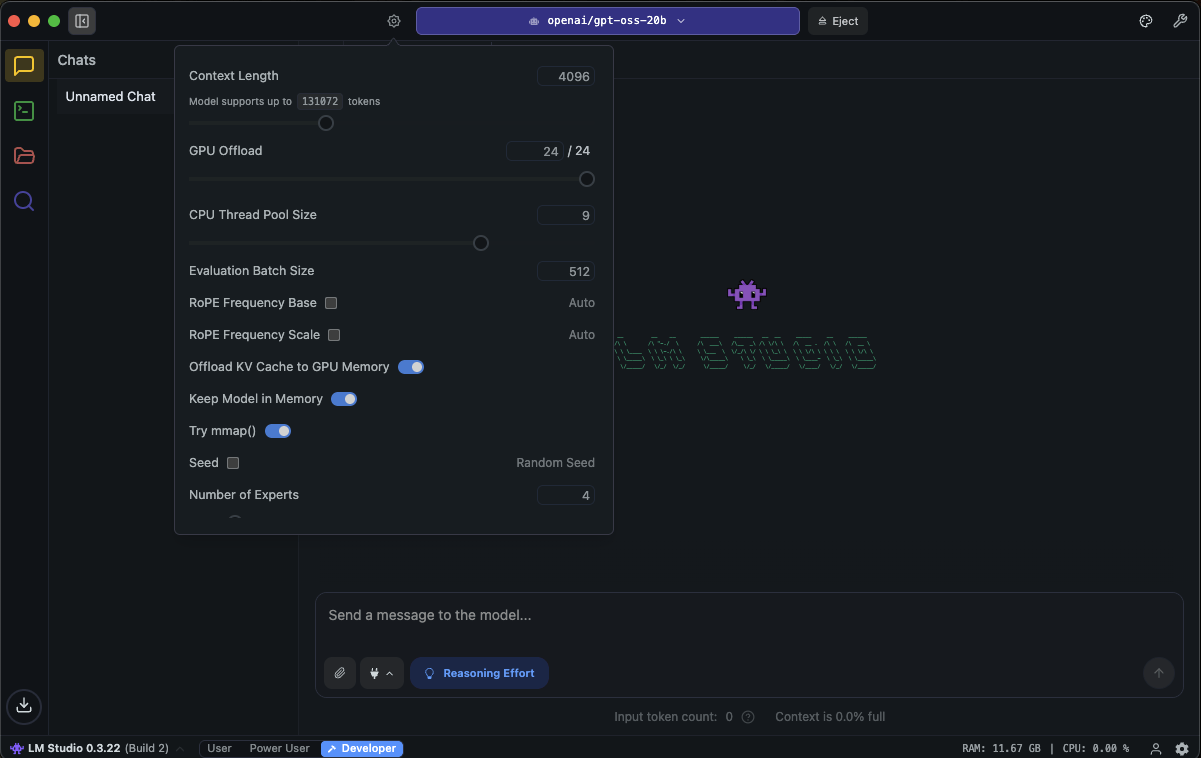
Task: Open the wrench settings icon at top right
Action: pyautogui.click(x=1180, y=21)
